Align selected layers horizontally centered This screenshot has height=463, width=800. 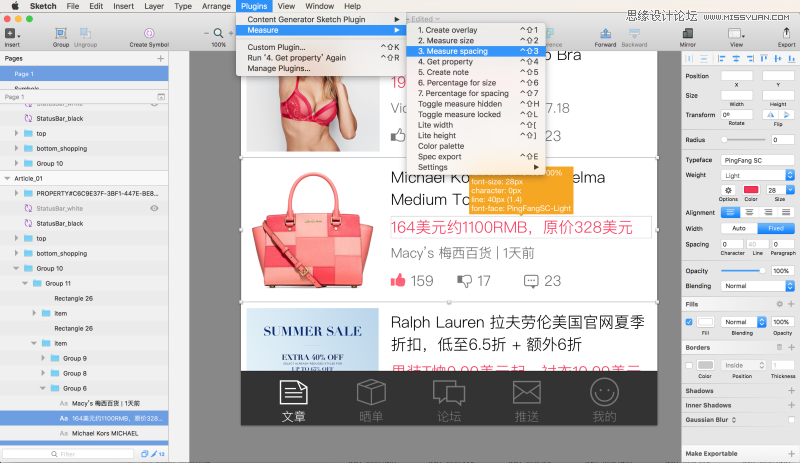pos(736,59)
